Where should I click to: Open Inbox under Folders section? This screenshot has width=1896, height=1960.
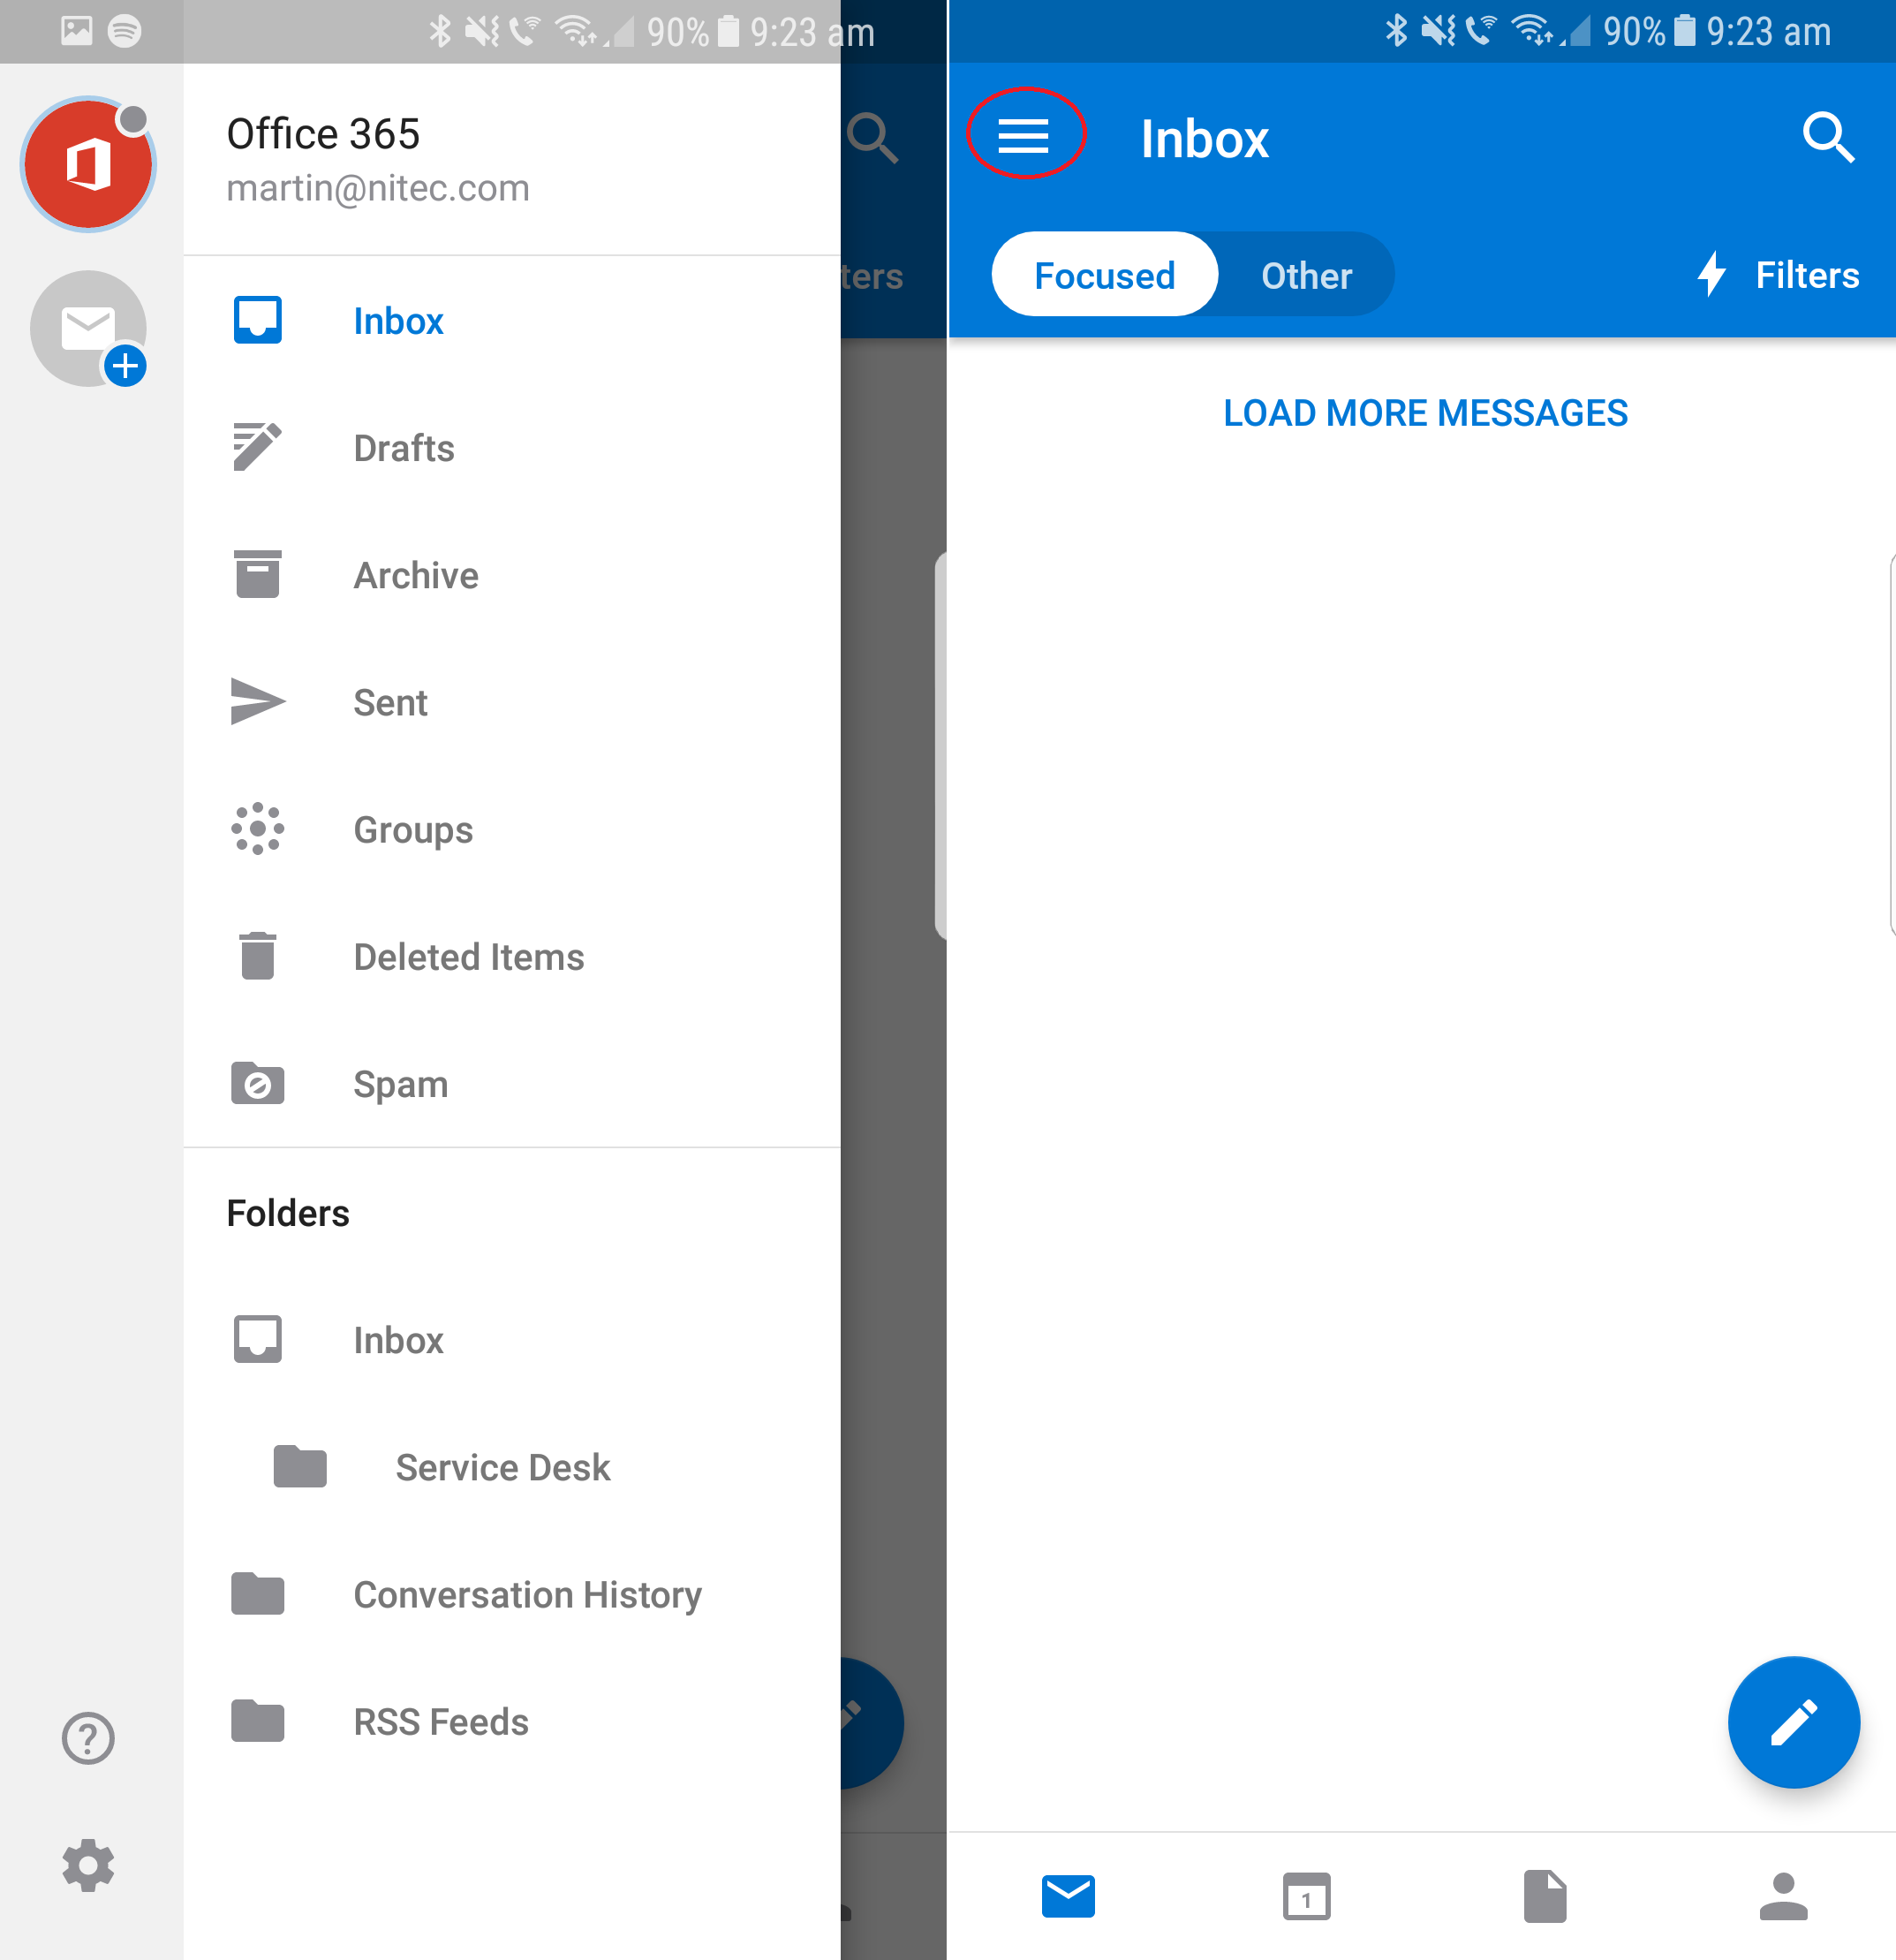[x=397, y=1340]
